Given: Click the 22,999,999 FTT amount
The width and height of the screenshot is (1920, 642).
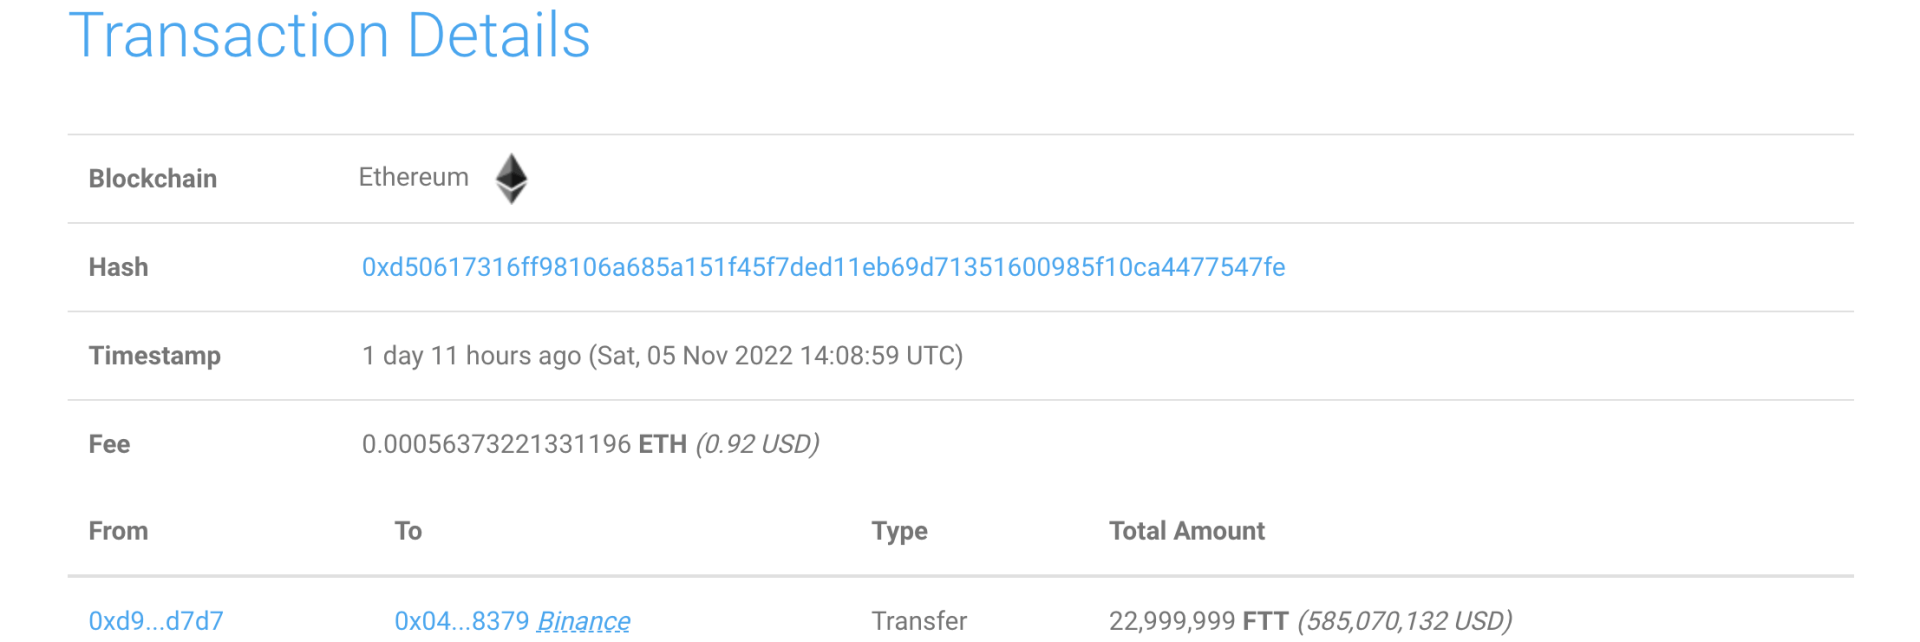Looking at the screenshot, I should tap(1198, 621).
